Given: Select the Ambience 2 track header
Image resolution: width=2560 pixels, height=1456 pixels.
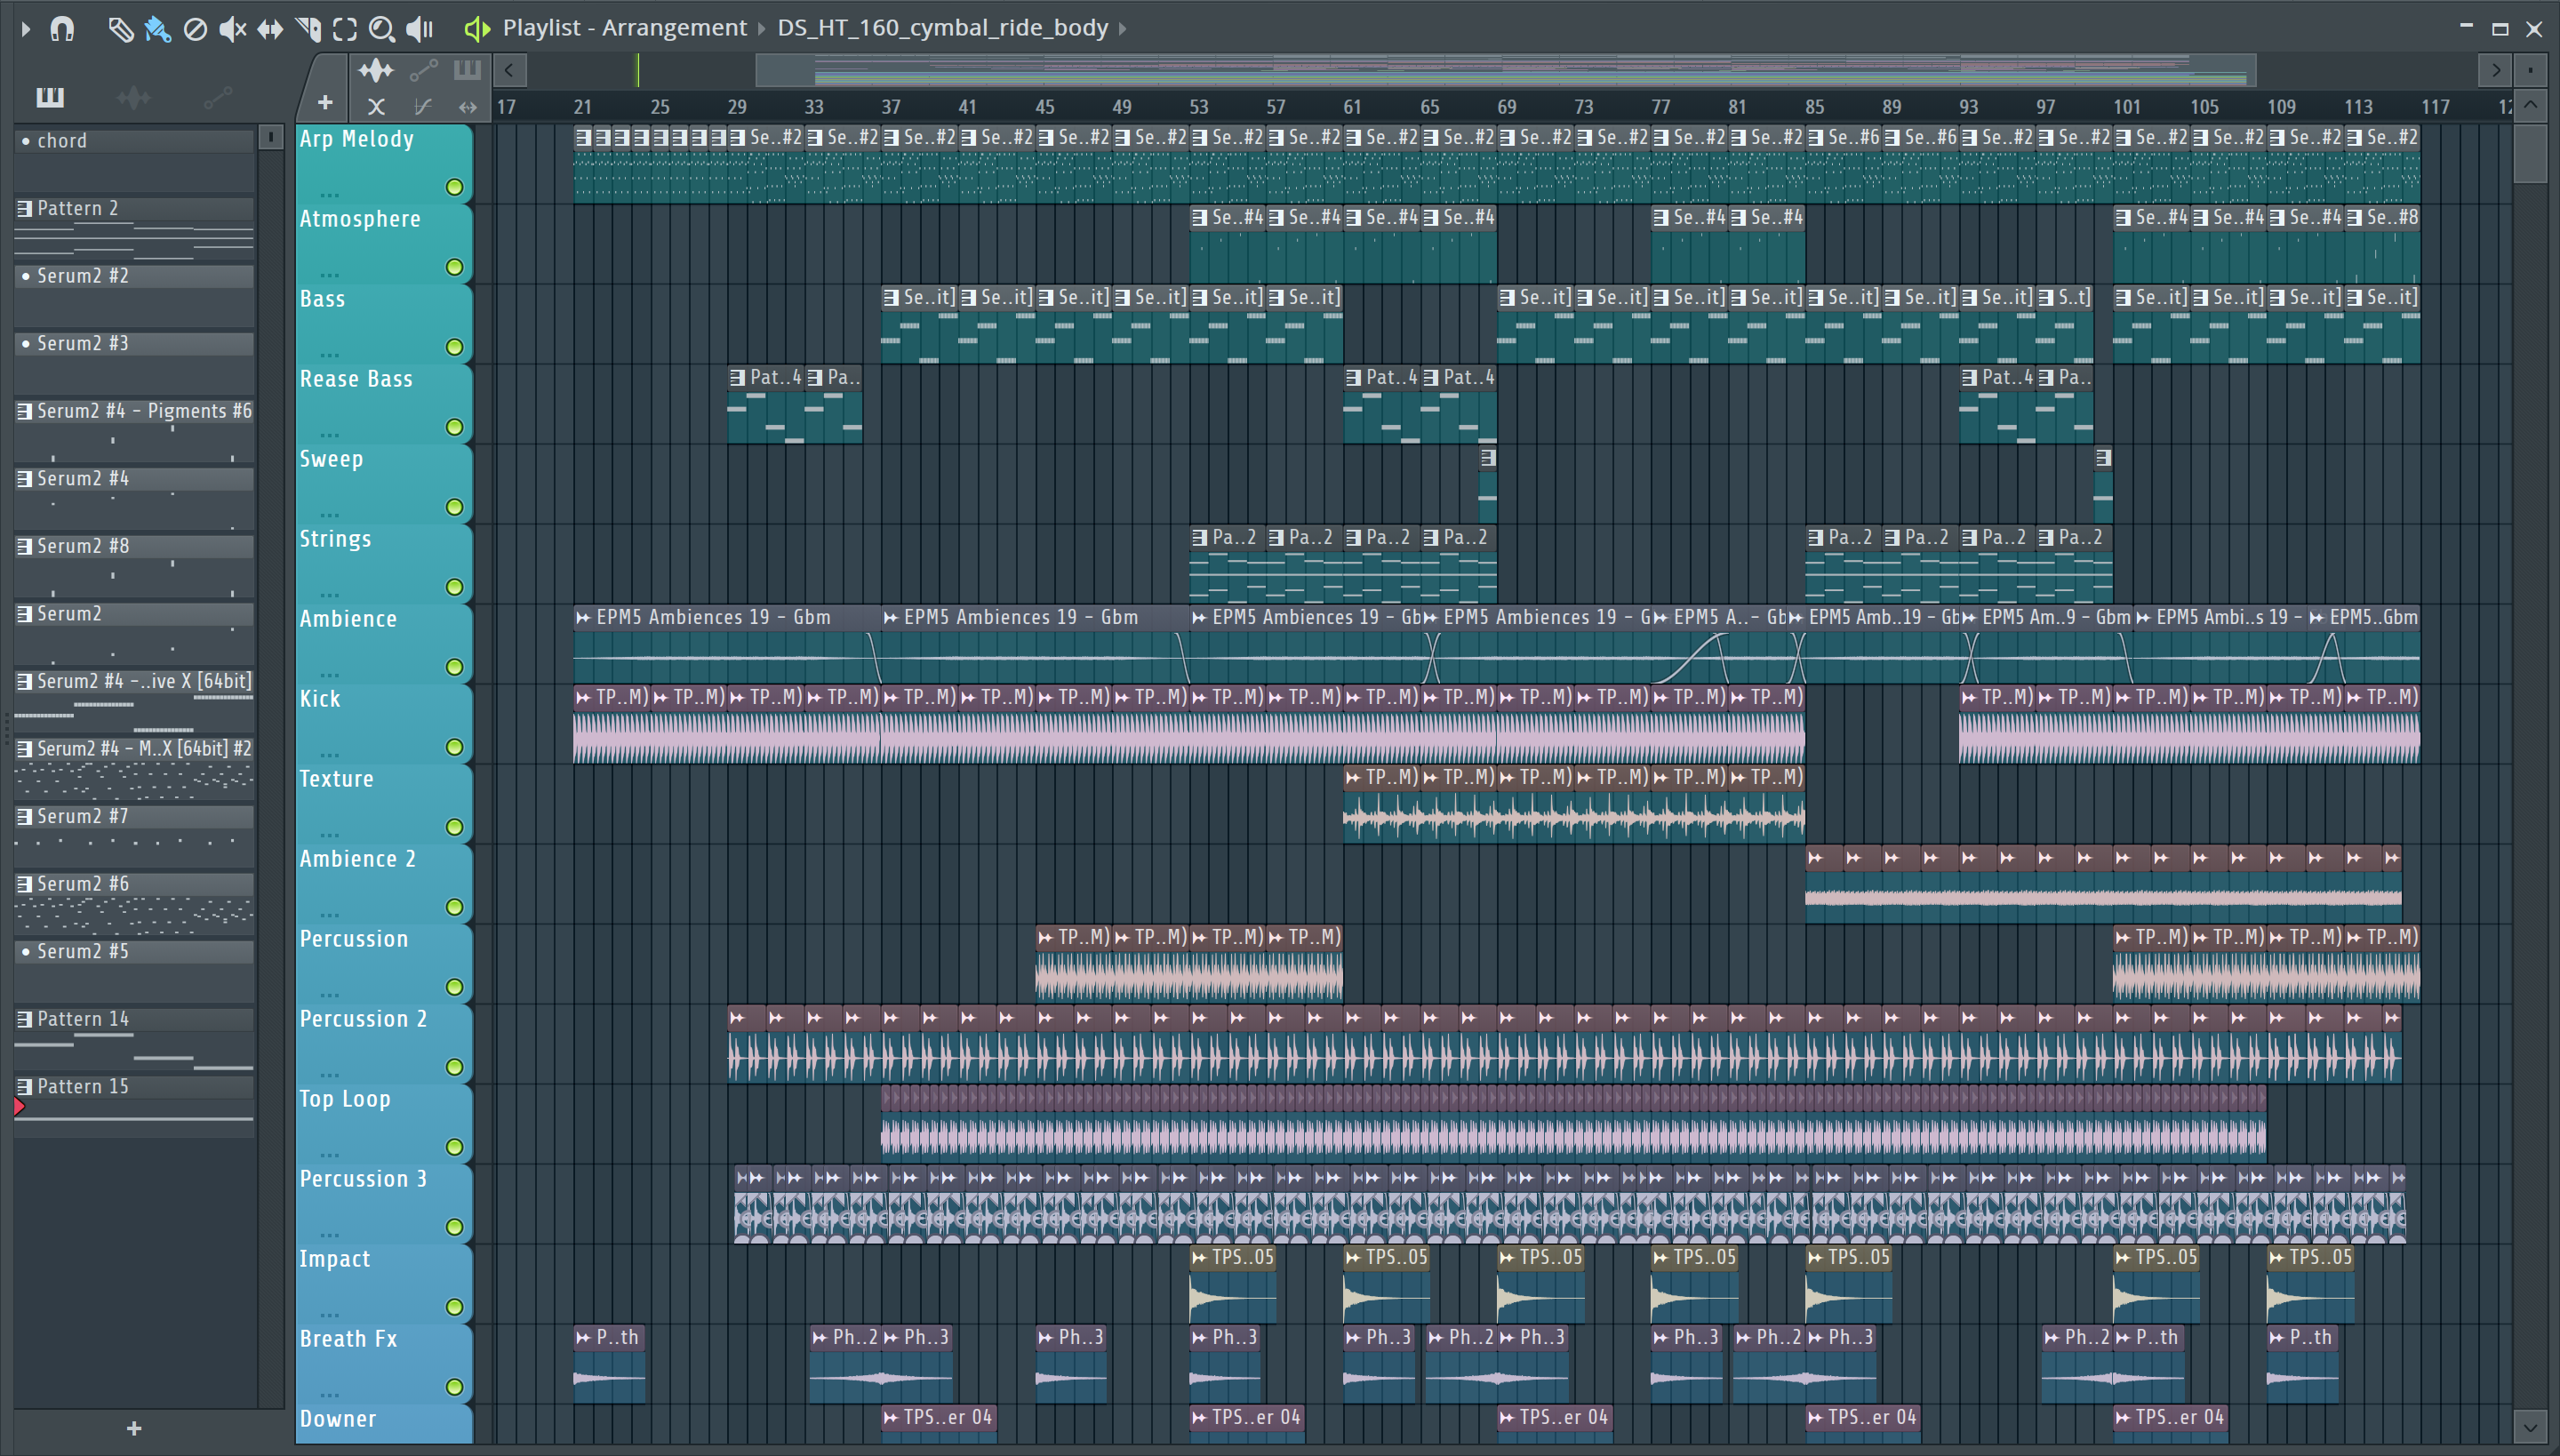Looking at the screenshot, I should tap(384, 884).
